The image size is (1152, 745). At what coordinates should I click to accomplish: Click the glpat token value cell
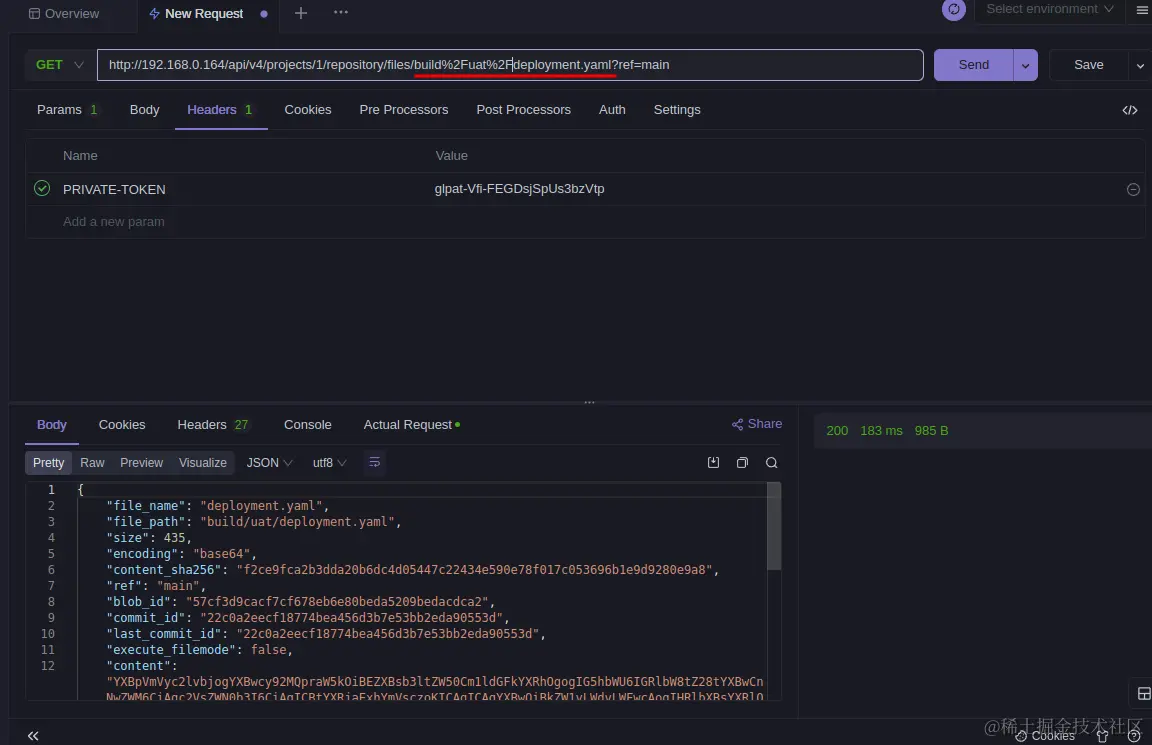tap(519, 189)
